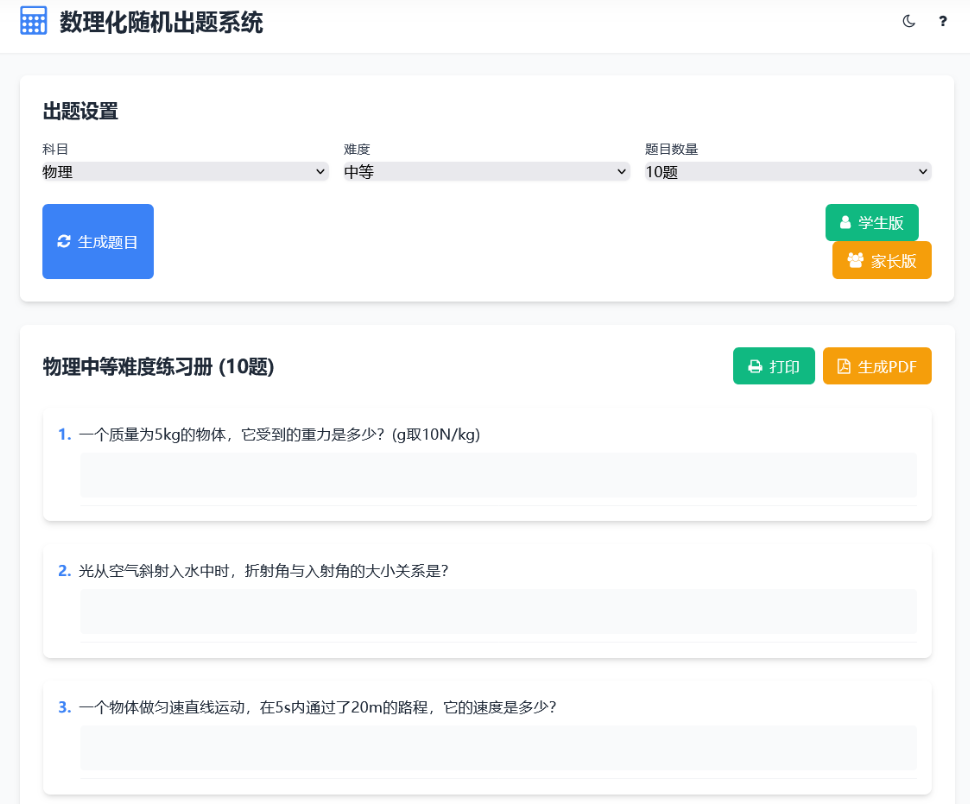Toggle dark mode with the moon icon
970x804 pixels.
[908, 21]
